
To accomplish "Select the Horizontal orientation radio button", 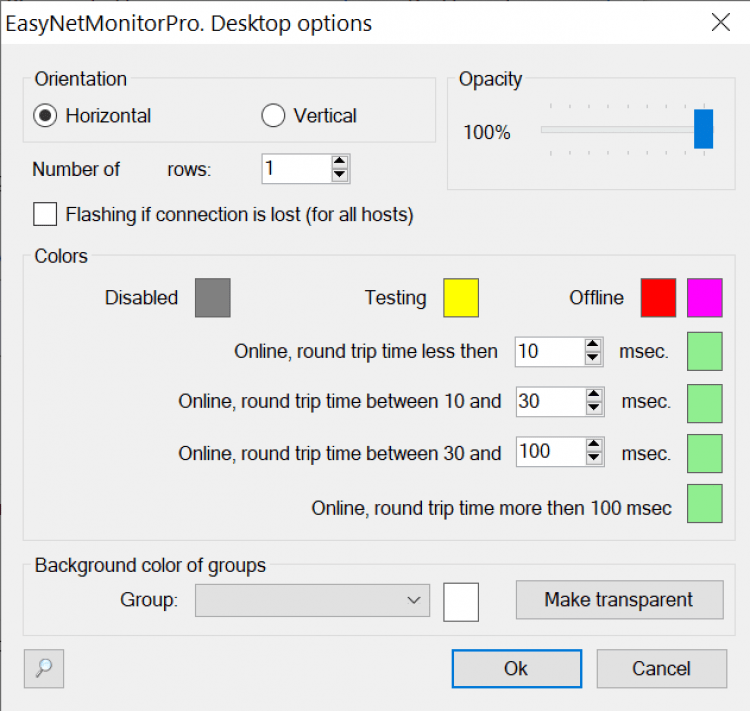I will [x=45, y=116].
